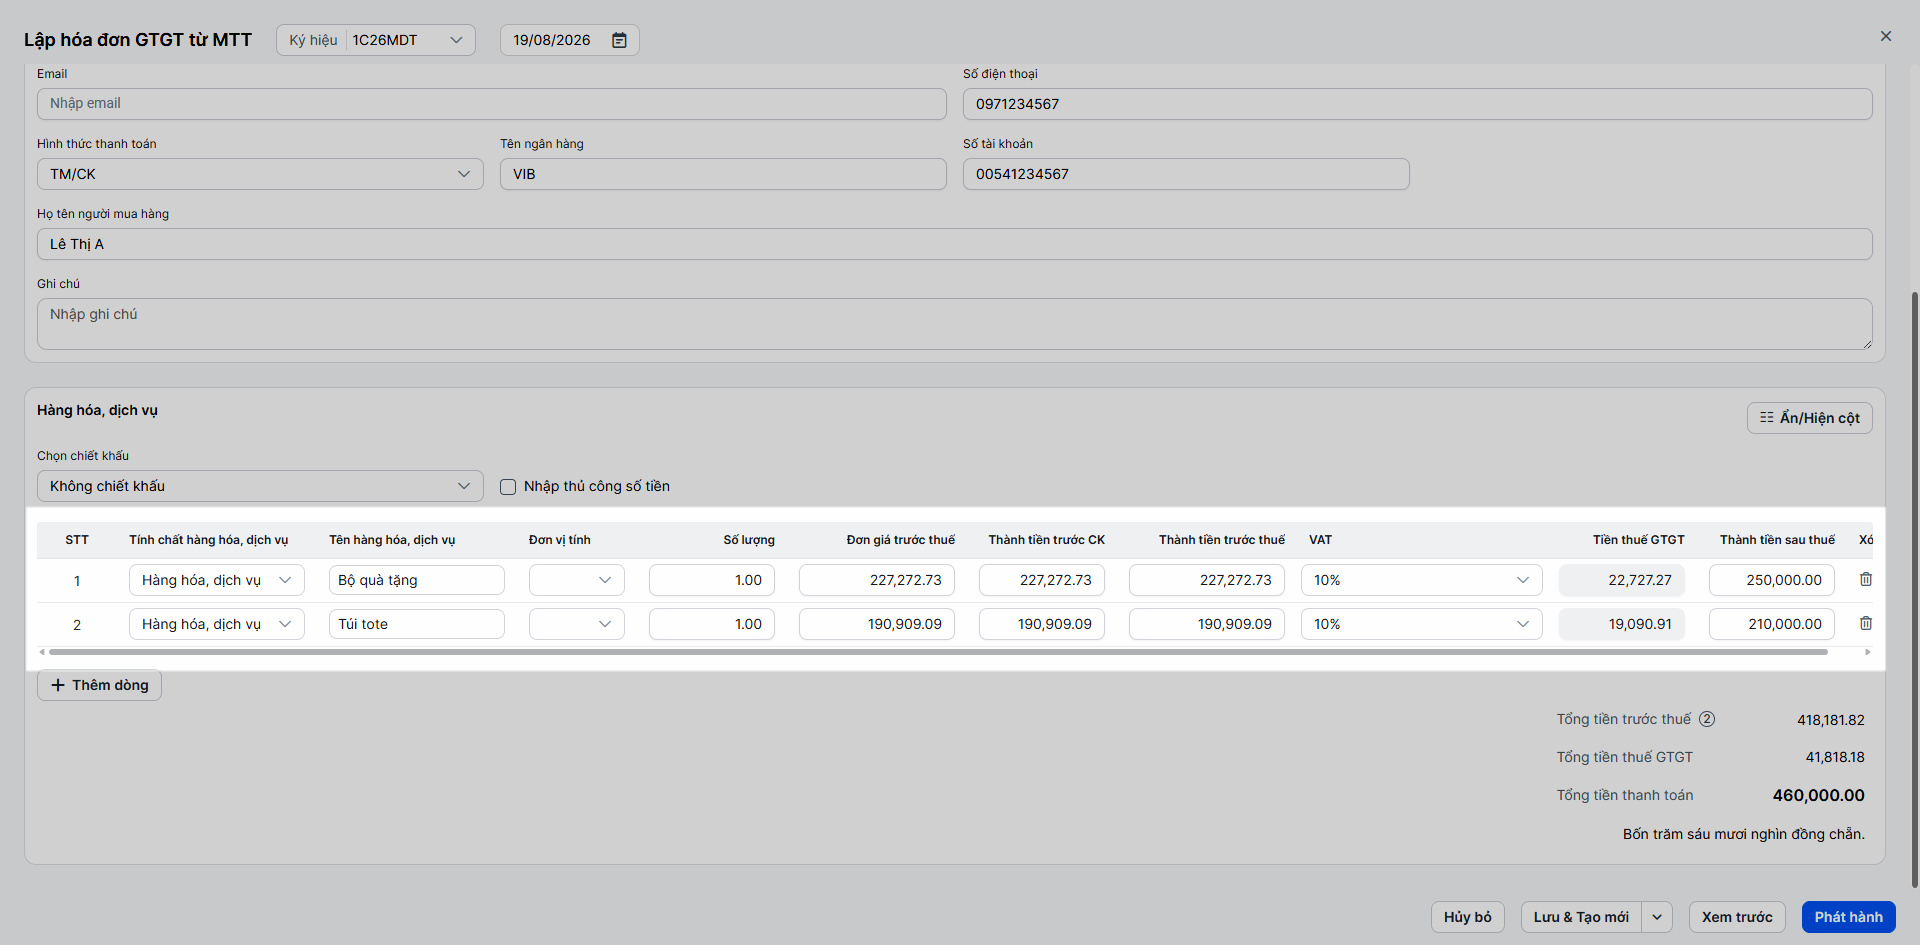Click tax amount 19,090.91 in row 2
This screenshot has width=1920, height=945.
[1621, 624]
